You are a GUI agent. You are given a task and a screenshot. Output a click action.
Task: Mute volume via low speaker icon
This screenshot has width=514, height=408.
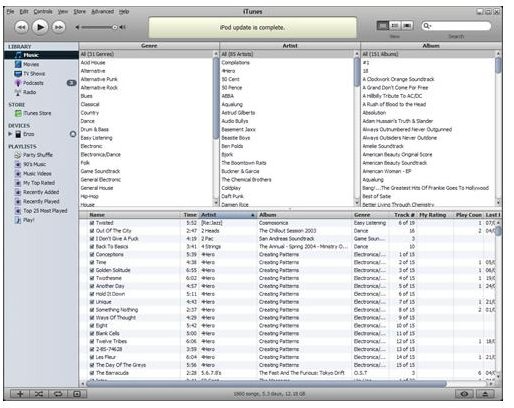pyautogui.click(x=77, y=27)
